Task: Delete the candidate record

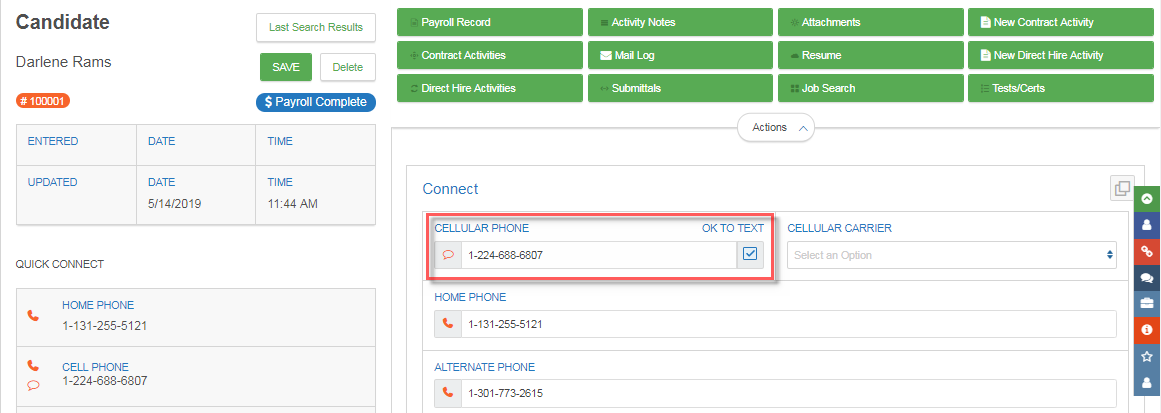Action: click(348, 67)
